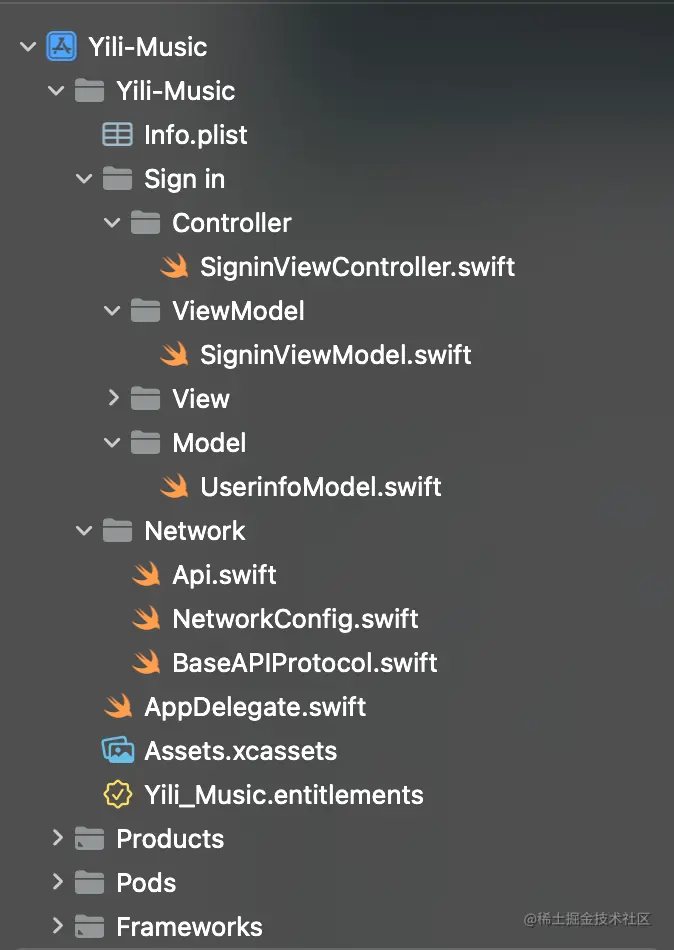Select the Yili-Music group label
The image size is (674, 950).
point(176,91)
